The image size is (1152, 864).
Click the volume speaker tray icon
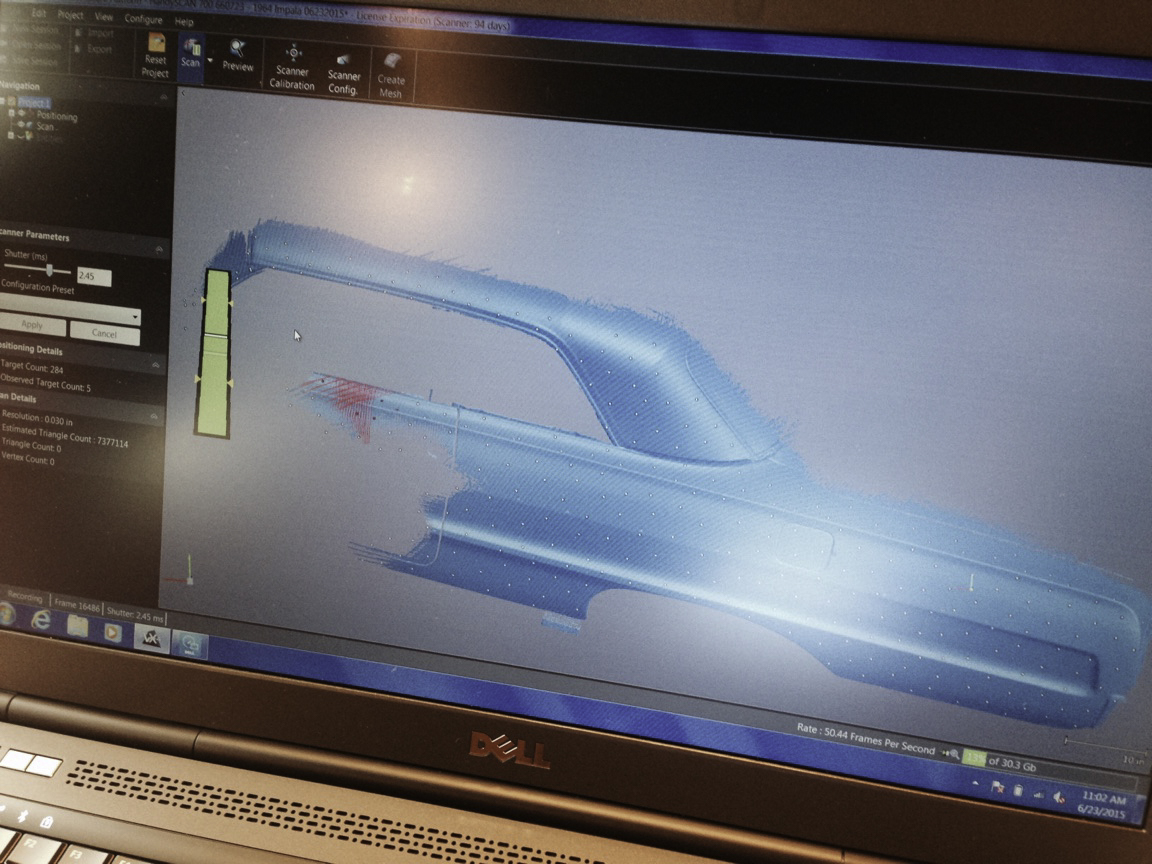(x=1059, y=796)
